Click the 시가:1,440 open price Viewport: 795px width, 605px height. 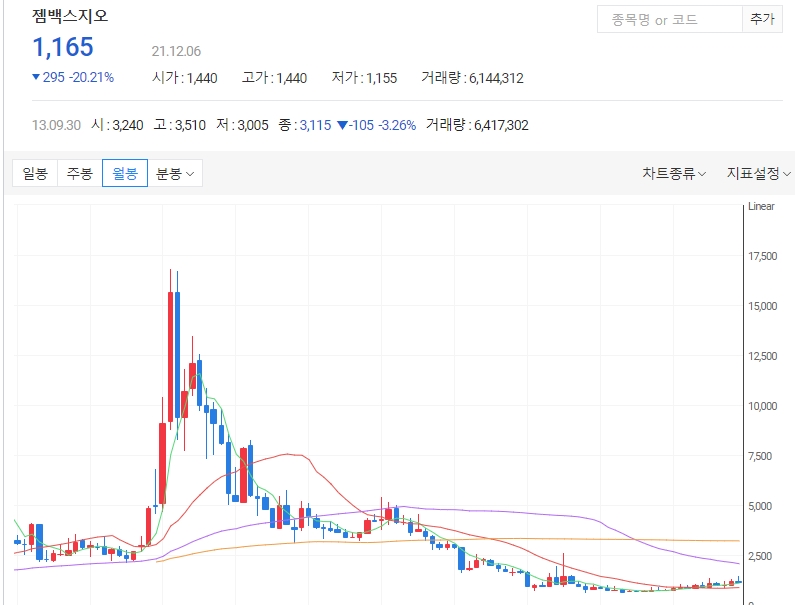[185, 78]
